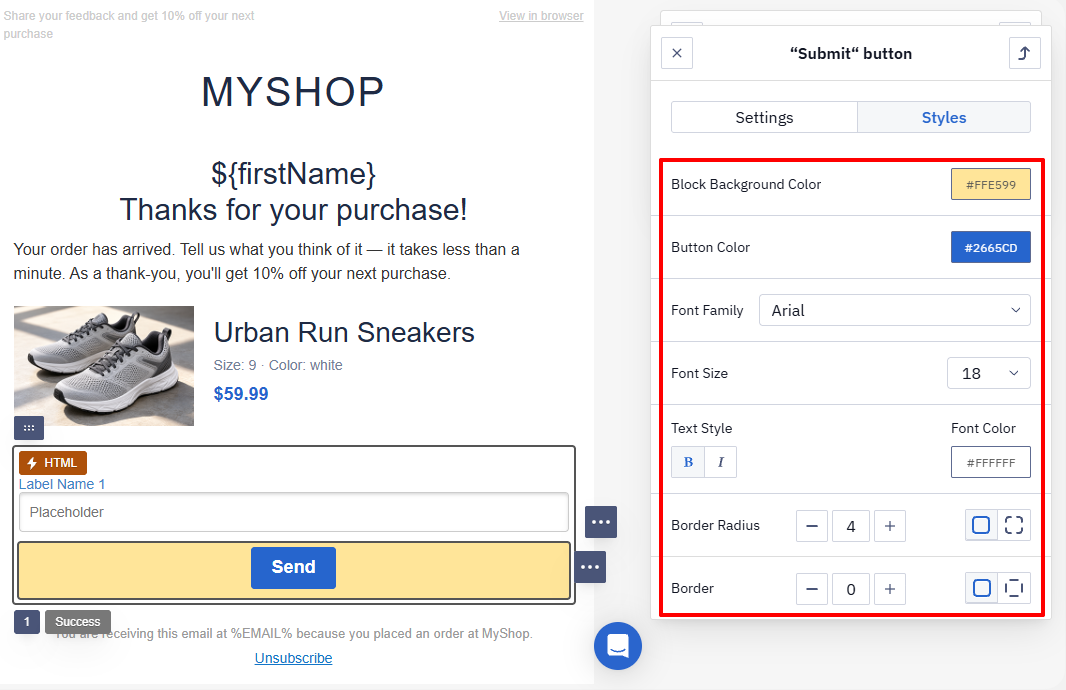This screenshot has width=1066, height=690.
Task: Open the Font Family Arial dropdown
Action: pyautogui.click(x=895, y=310)
